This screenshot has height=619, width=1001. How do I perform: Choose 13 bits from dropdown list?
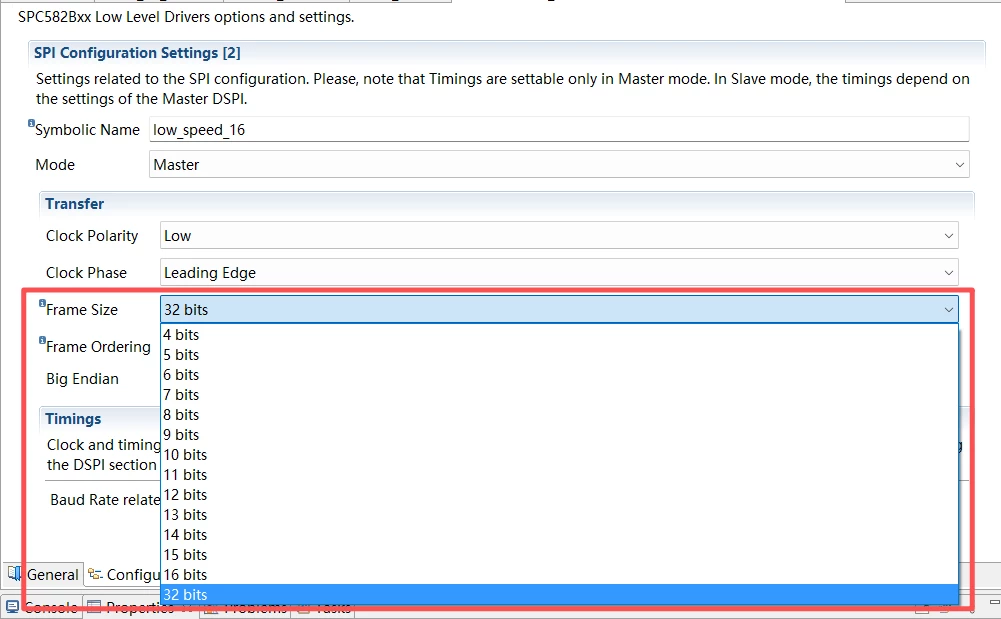pyautogui.click(x=559, y=515)
